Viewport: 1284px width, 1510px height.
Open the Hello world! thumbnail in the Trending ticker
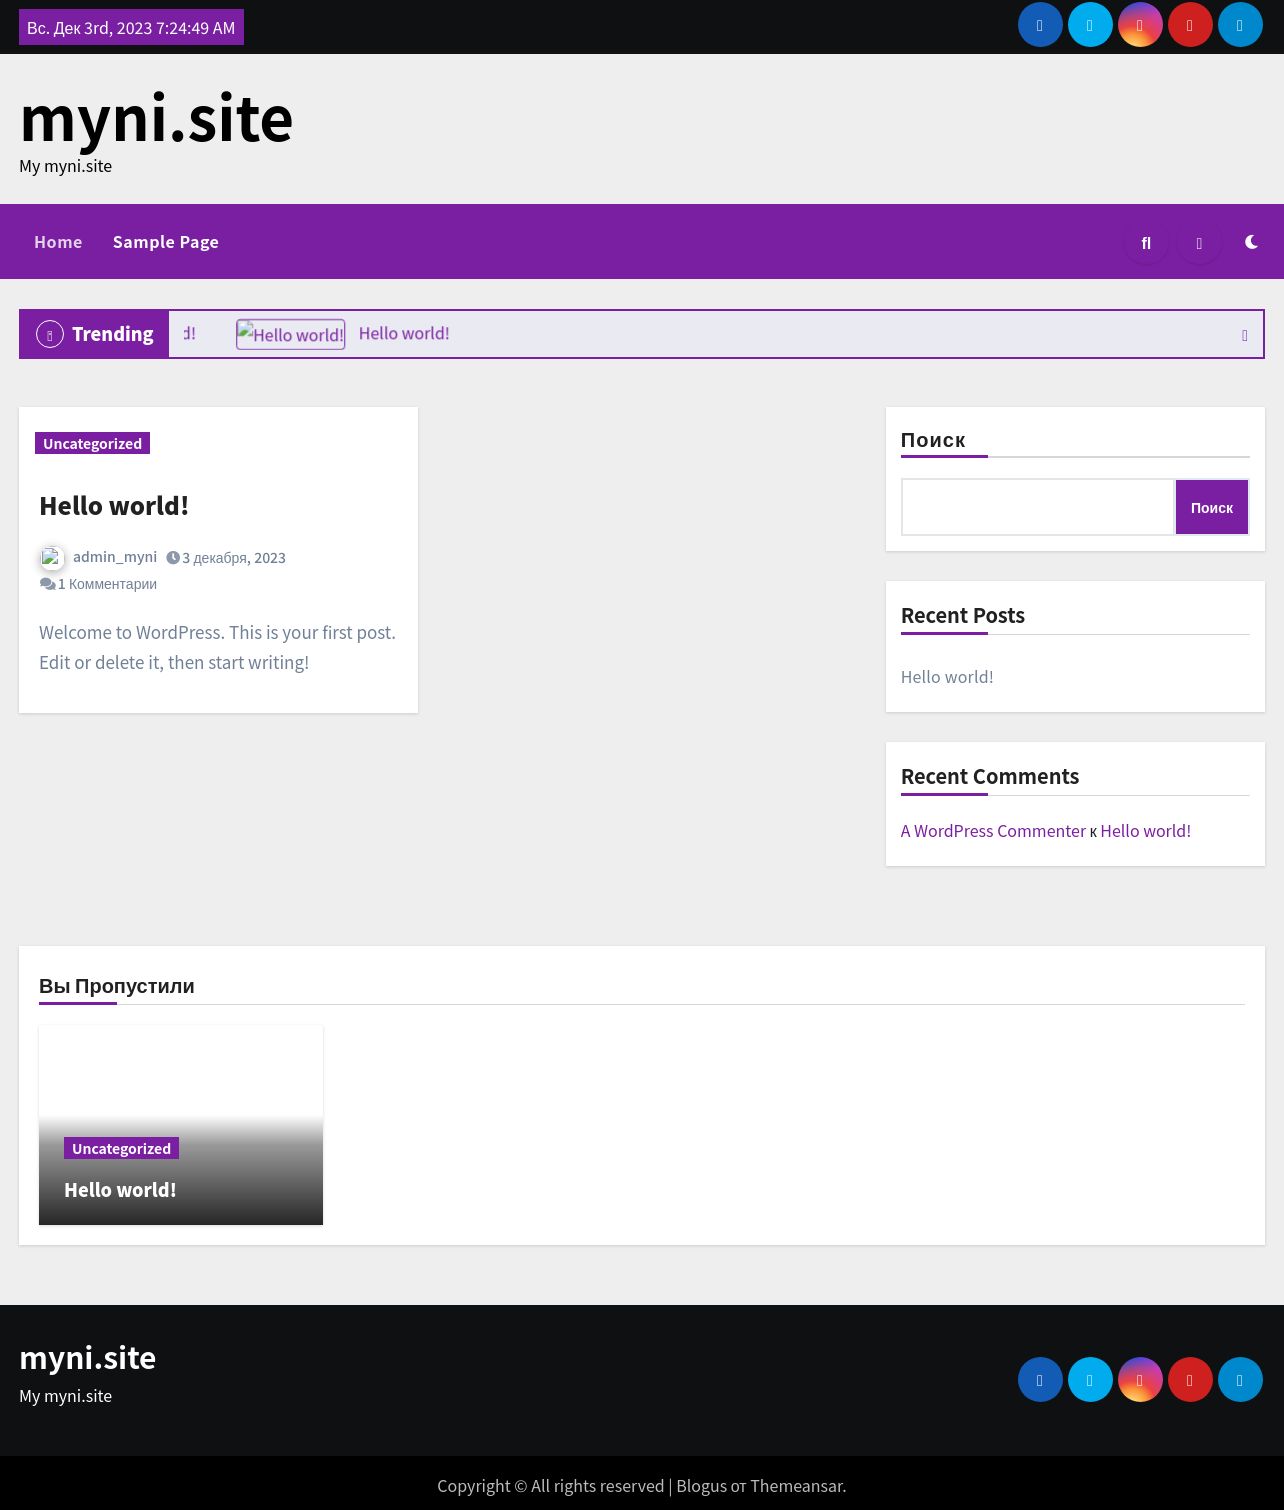(x=291, y=334)
